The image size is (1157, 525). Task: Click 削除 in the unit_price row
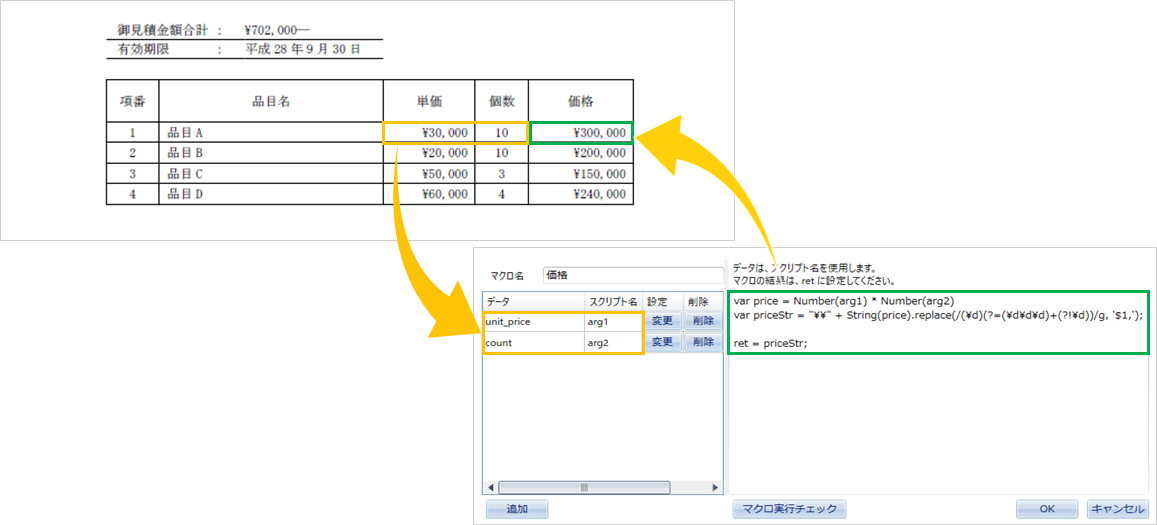coord(701,322)
